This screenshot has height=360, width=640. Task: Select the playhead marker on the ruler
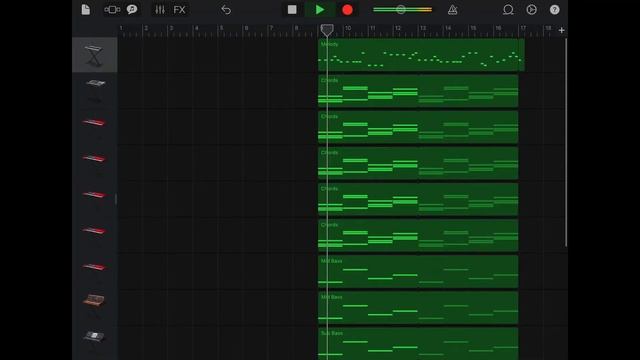(327, 29)
